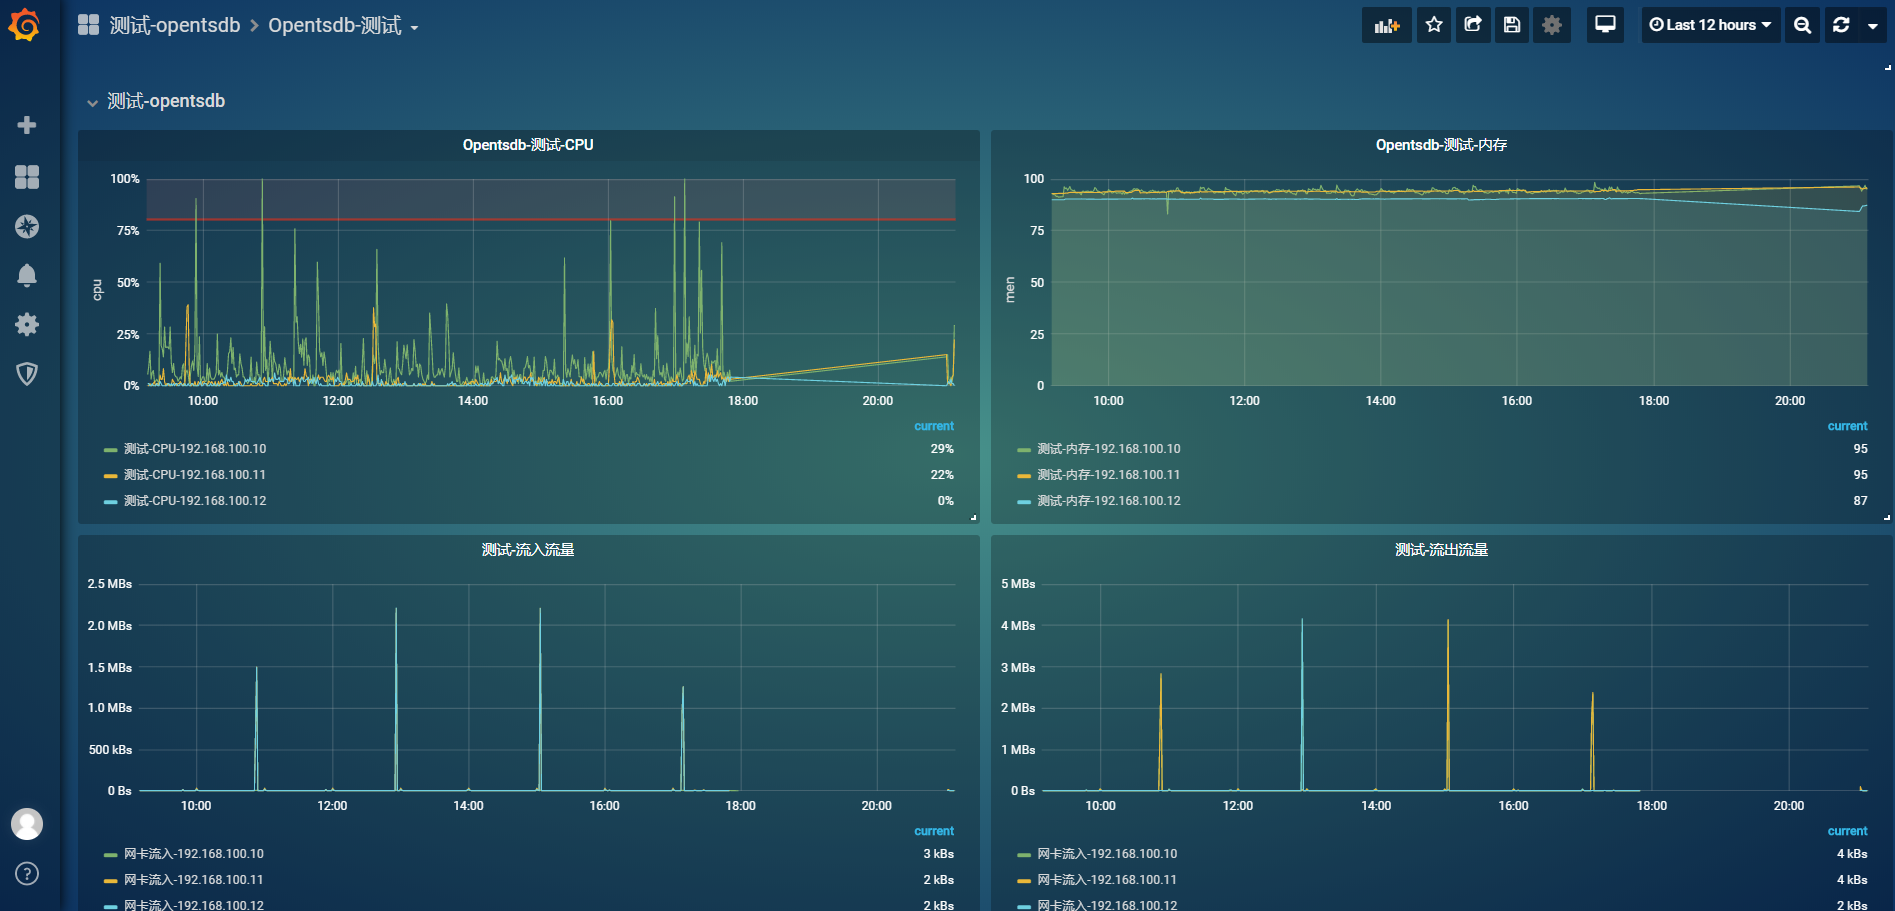This screenshot has height=911, width=1895.
Task: Hide the 测试-CPU-192.168.100.12 series
Action: point(195,500)
